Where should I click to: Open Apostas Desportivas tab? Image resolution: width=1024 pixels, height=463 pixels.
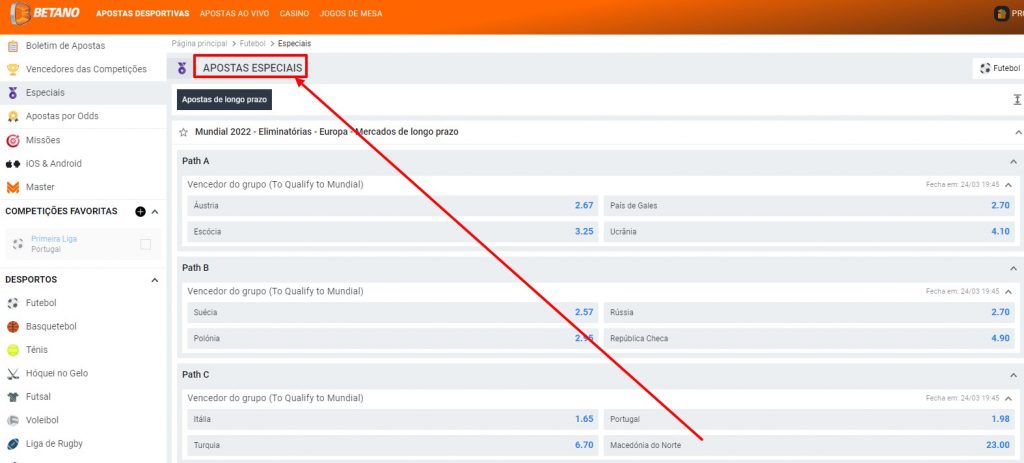142,13
